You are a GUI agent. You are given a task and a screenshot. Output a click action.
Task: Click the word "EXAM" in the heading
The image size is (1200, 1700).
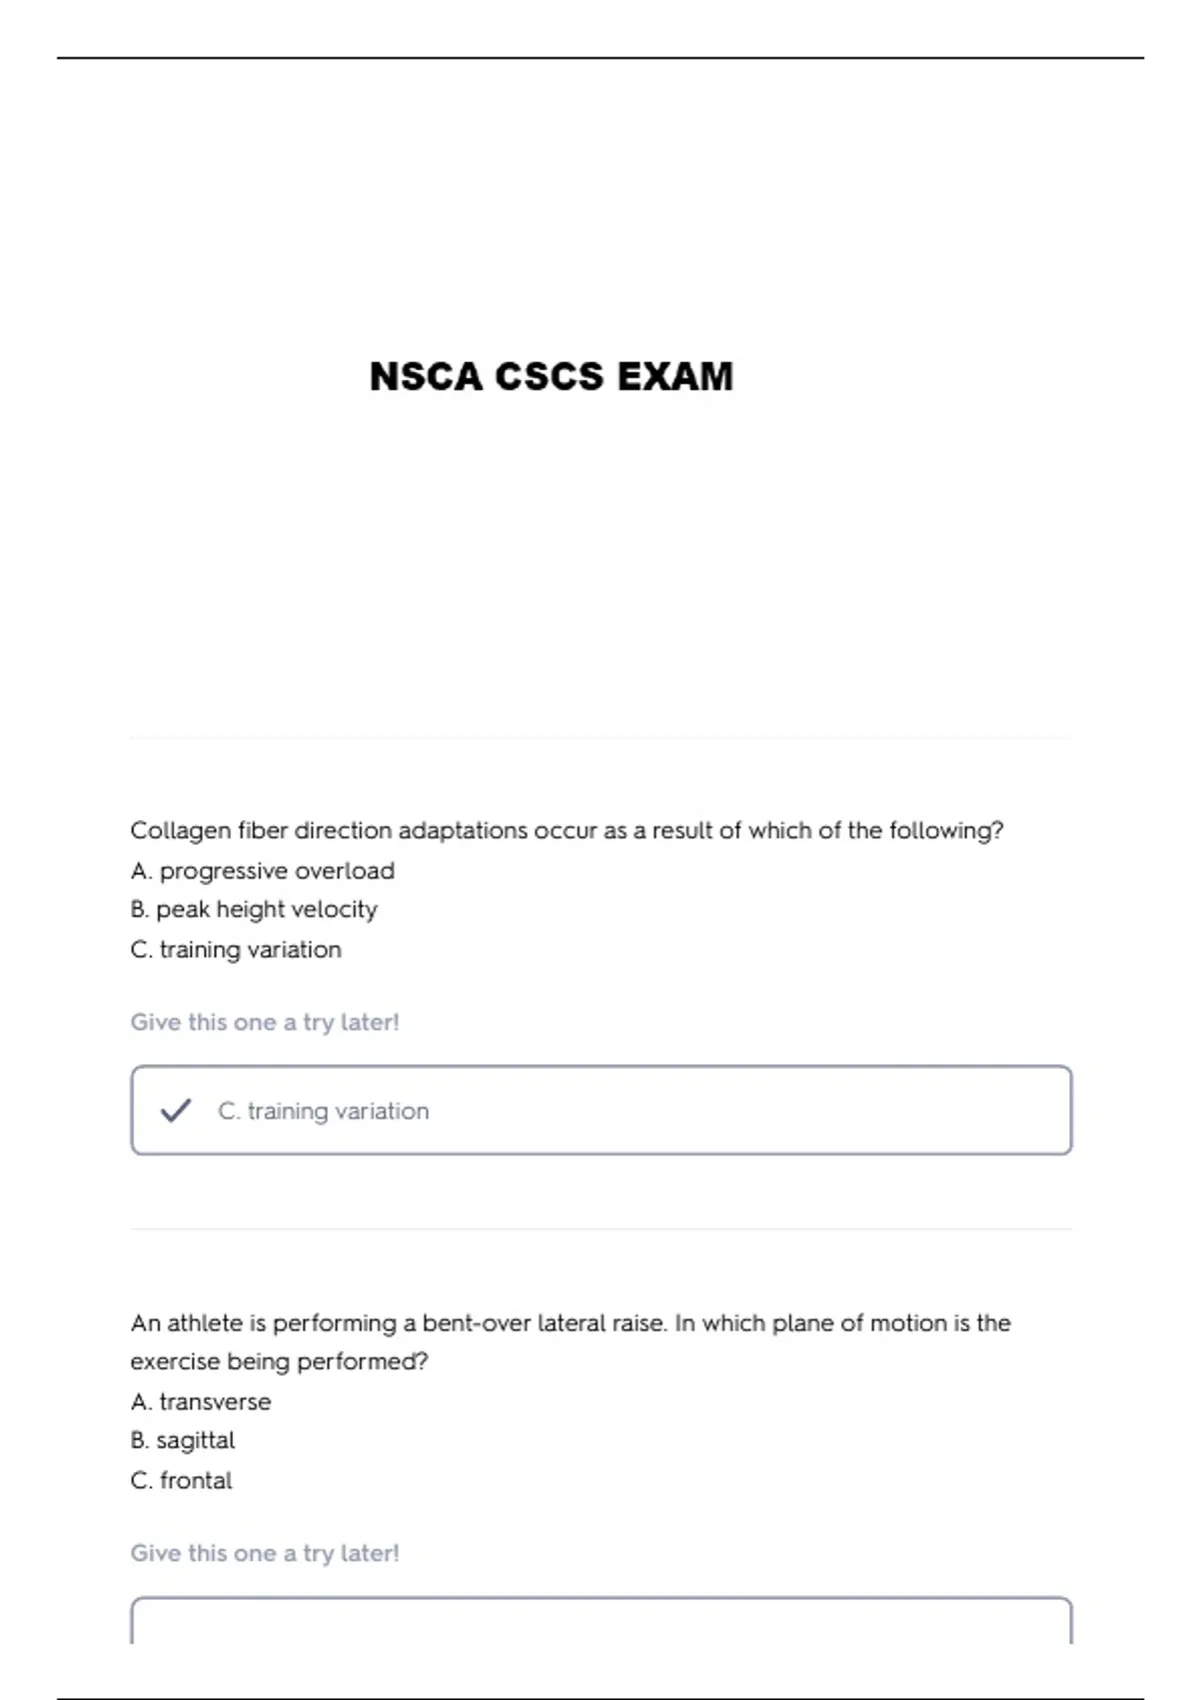point(675,376)
